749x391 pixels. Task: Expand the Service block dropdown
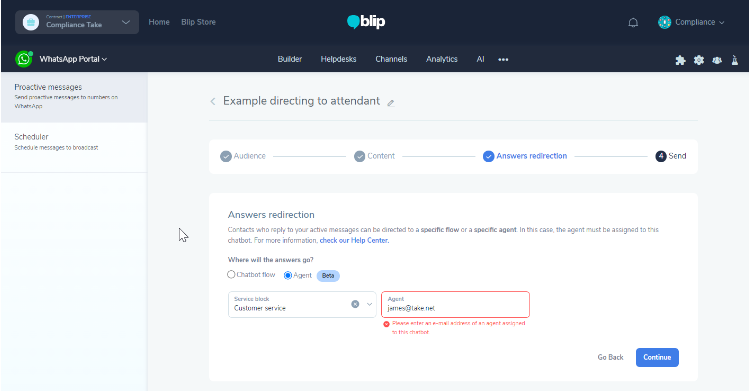(369, 304)
